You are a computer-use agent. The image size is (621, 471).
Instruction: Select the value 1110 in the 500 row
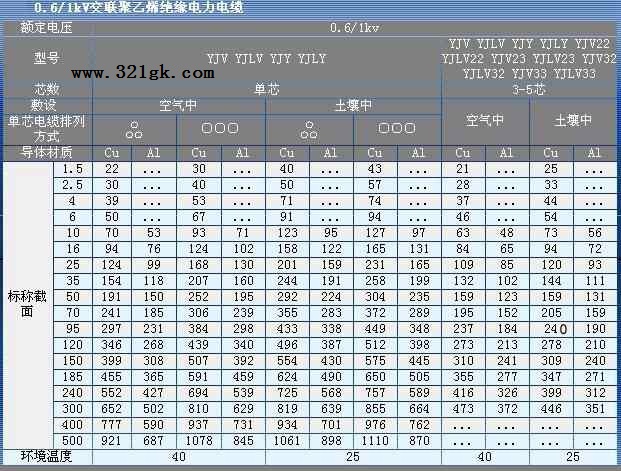click(x=375, y=440)
